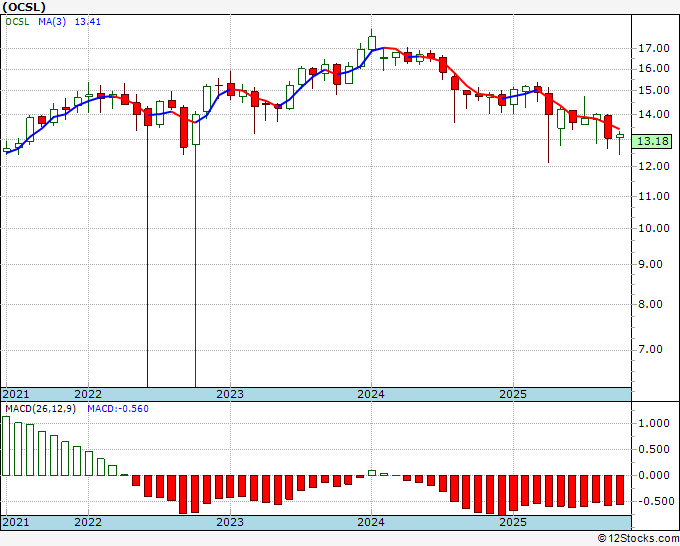Screen dimensions: 680x546
Task: Click the 1.000 MACD axis label
Action: click(x=654, y=423)
